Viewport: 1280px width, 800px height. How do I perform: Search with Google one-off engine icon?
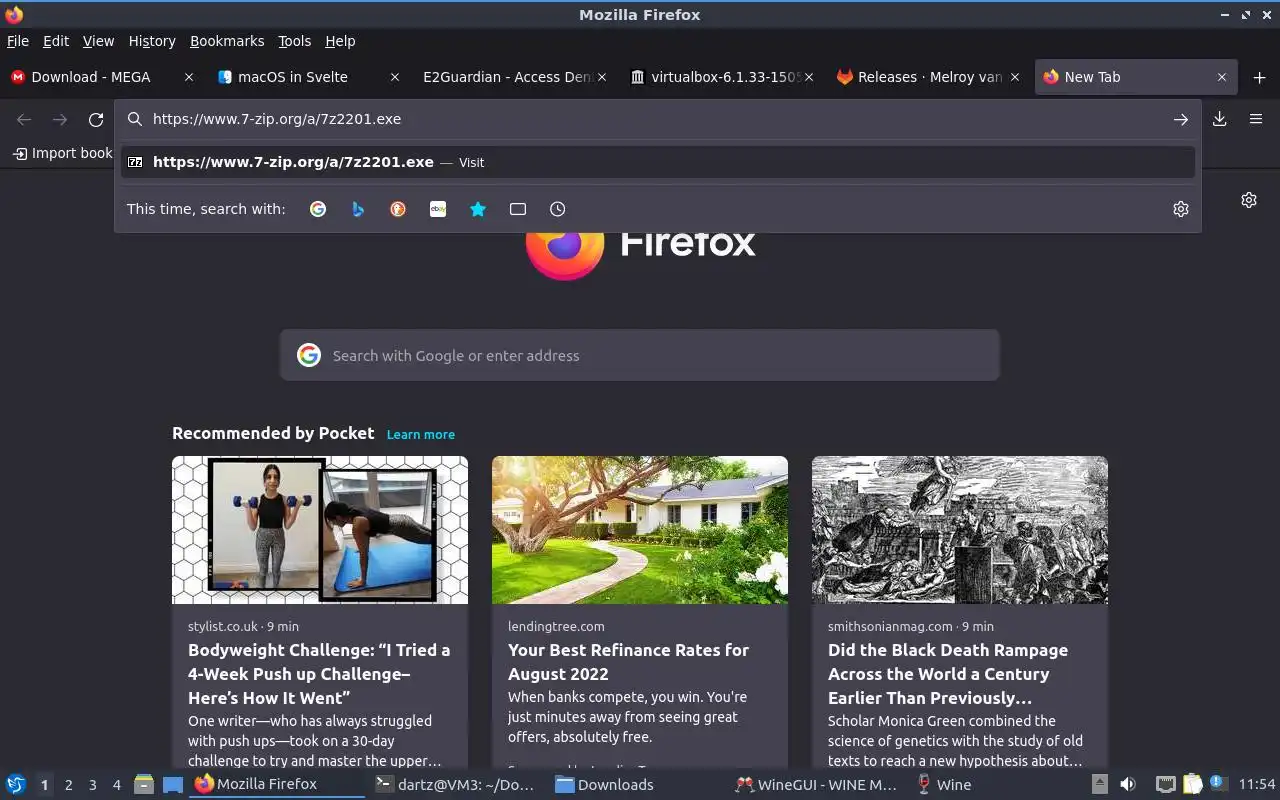[x=318, y=209]
